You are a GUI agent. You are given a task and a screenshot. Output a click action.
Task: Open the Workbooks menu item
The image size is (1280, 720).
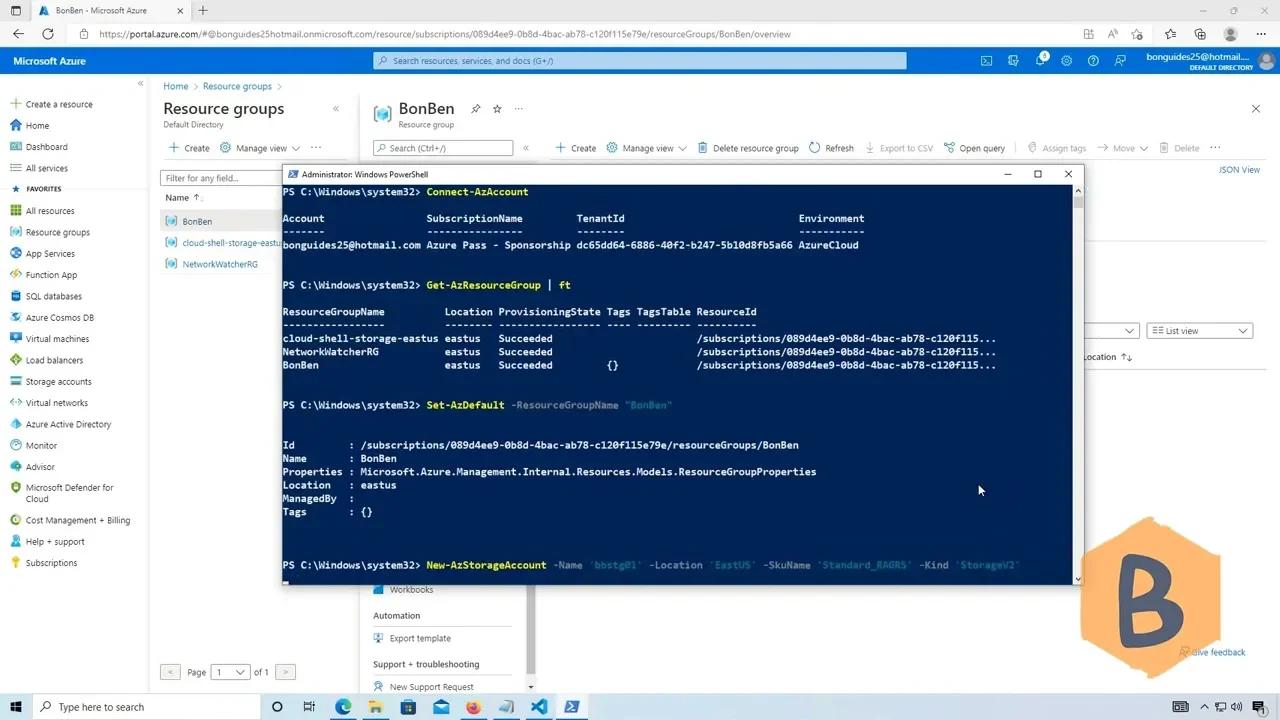coord(411,590)
